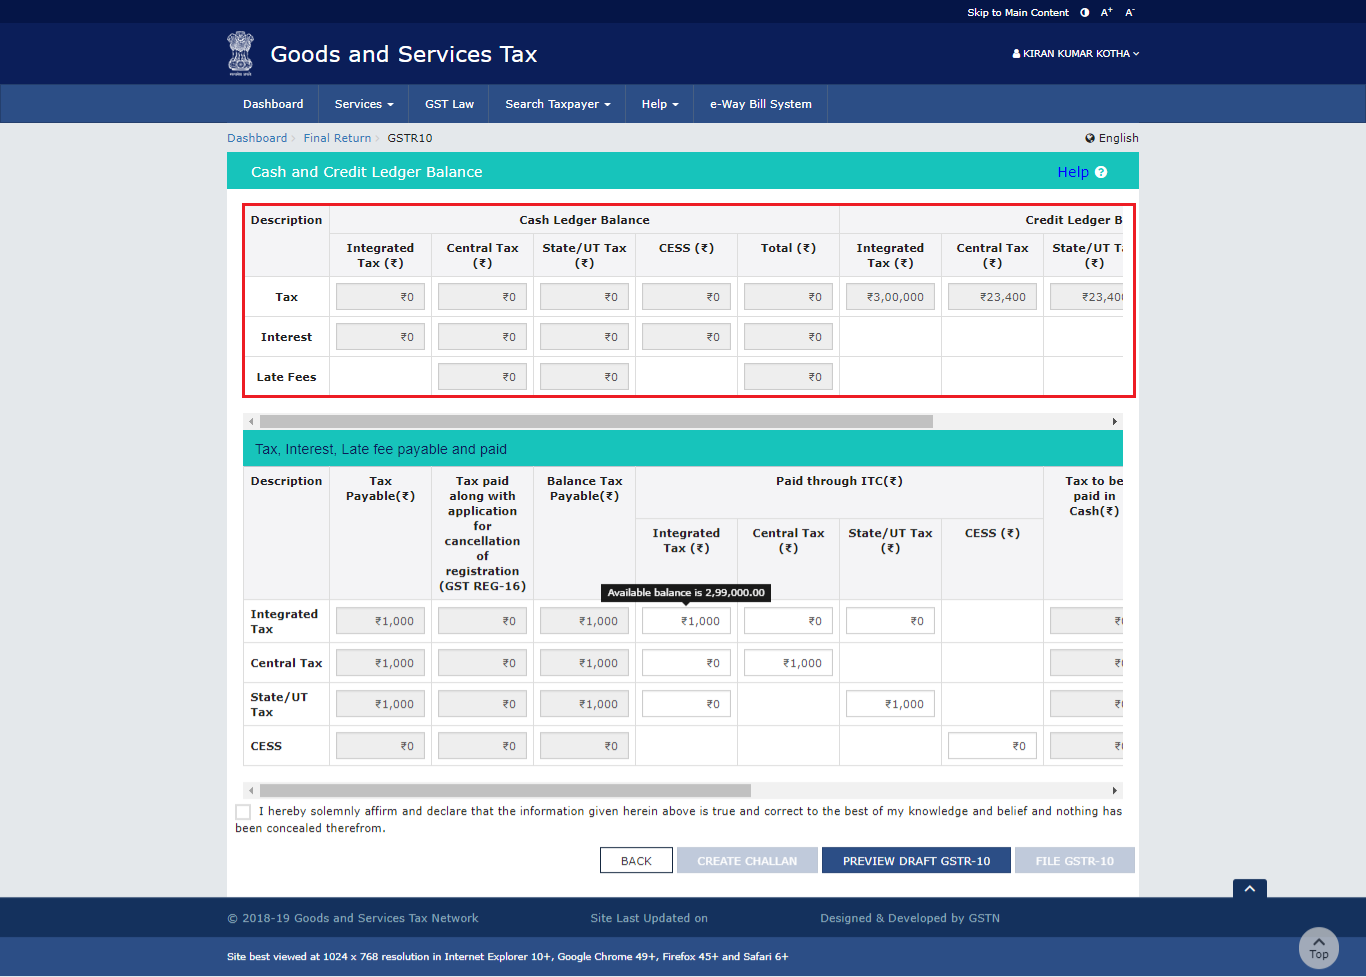This screenshot has height=977, width=1366.
Task: Open the e-Way Bill System menu item
Action: click(760, 103)
